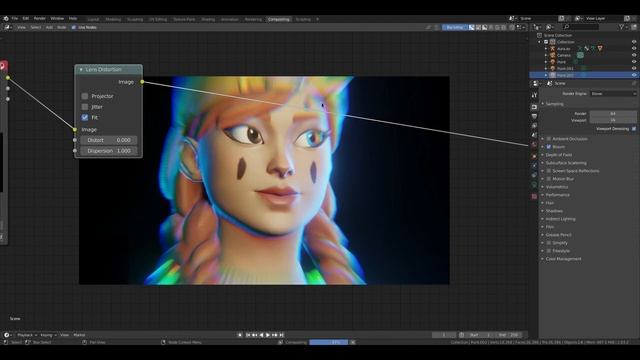This screenshot has height=360, width=640.
Task: Open the editor type selector icon
Action: point(7,27)
